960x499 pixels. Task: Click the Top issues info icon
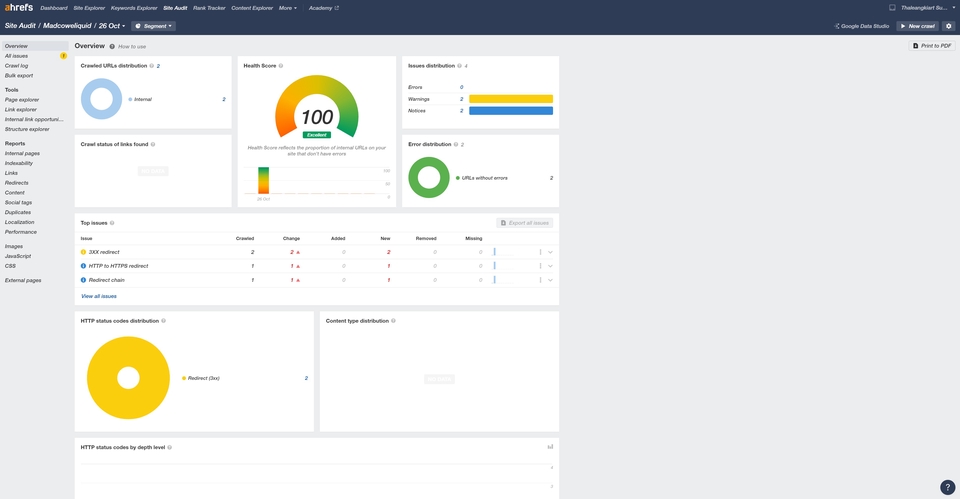tap(112, 223)
